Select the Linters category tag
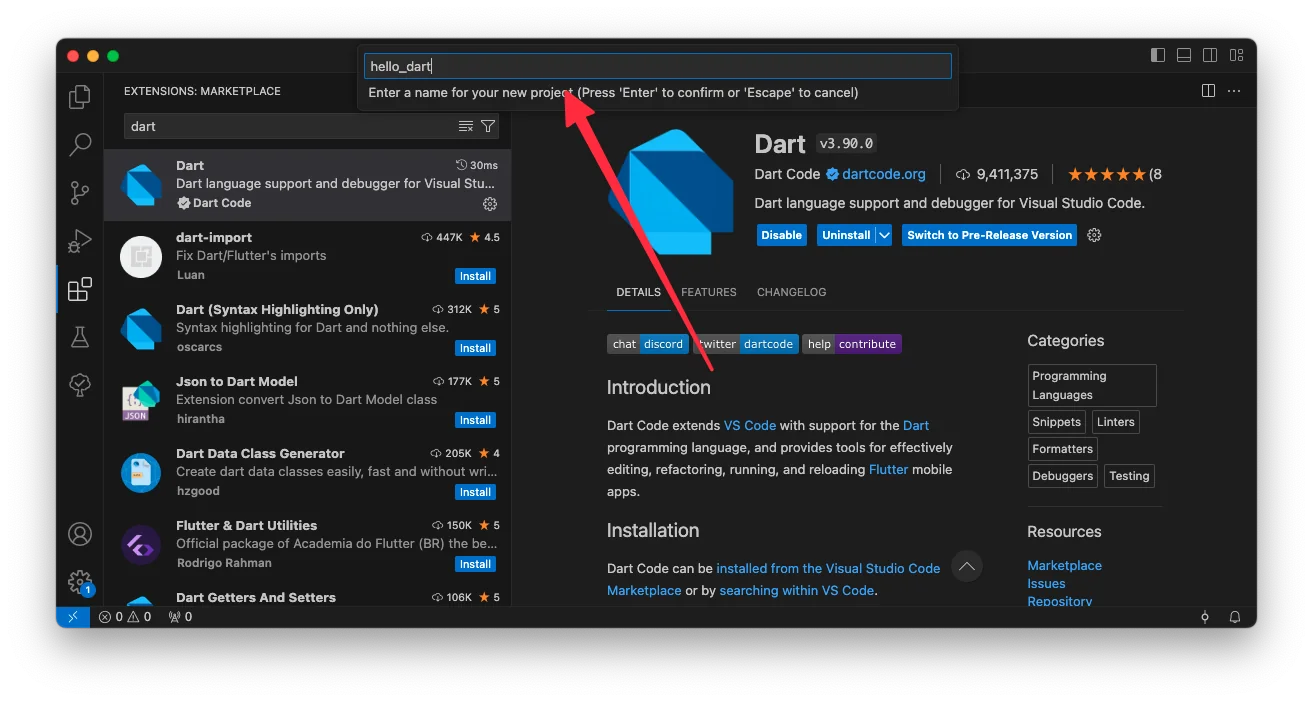 [1115, 422]
